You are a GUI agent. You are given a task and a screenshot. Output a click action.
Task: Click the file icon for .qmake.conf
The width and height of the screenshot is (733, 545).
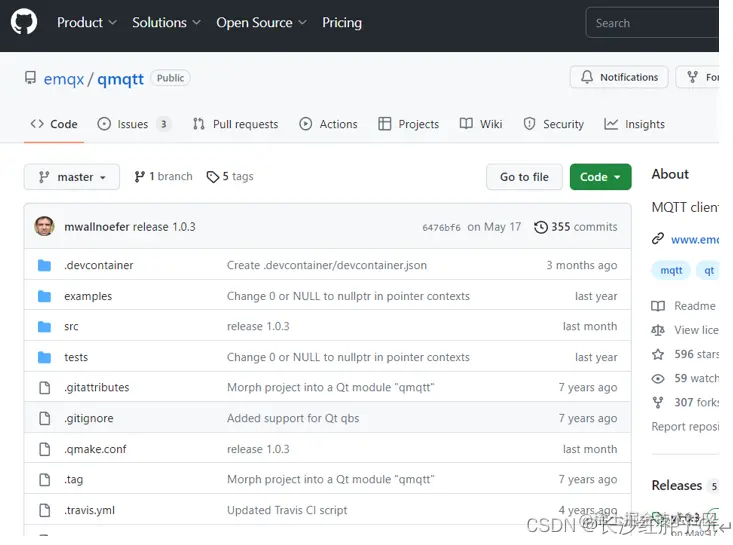[x=44, y=449]
